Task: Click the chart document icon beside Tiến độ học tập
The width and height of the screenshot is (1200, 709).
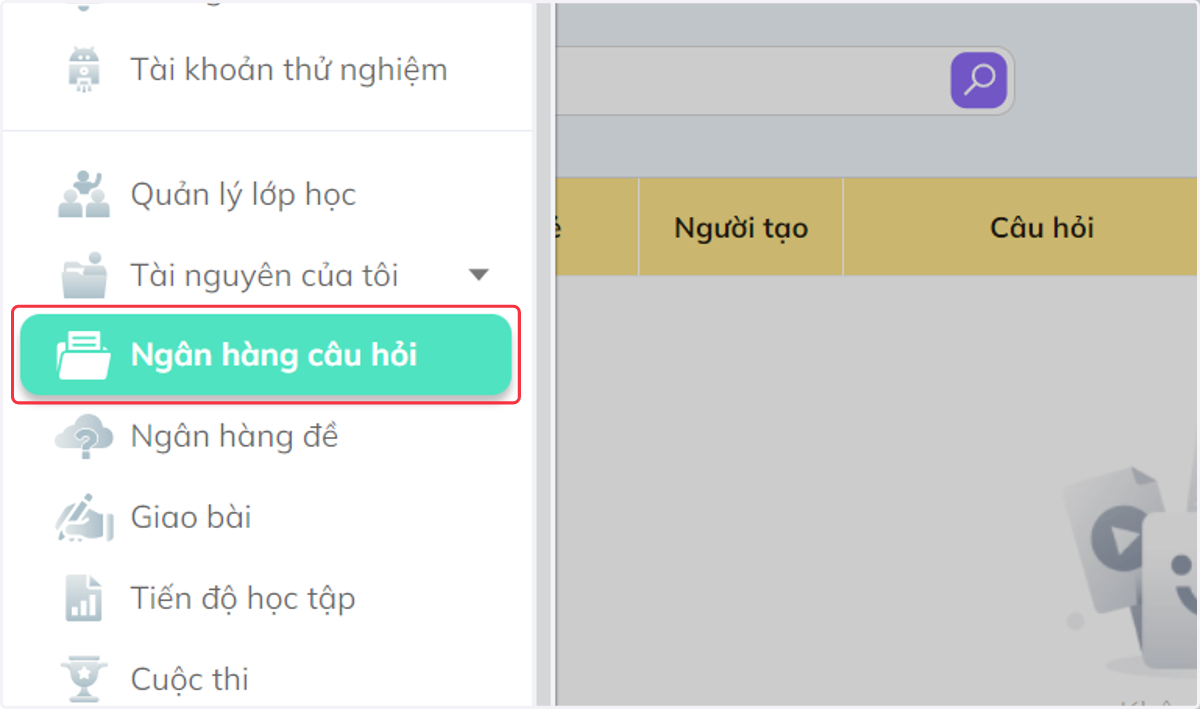Action: (83, 598)
